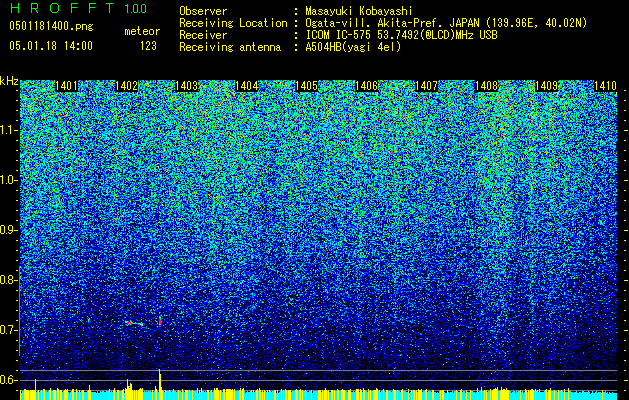The image size is (629, 400).
Task: Click the meteor count value 123
Action: [148, 46]
